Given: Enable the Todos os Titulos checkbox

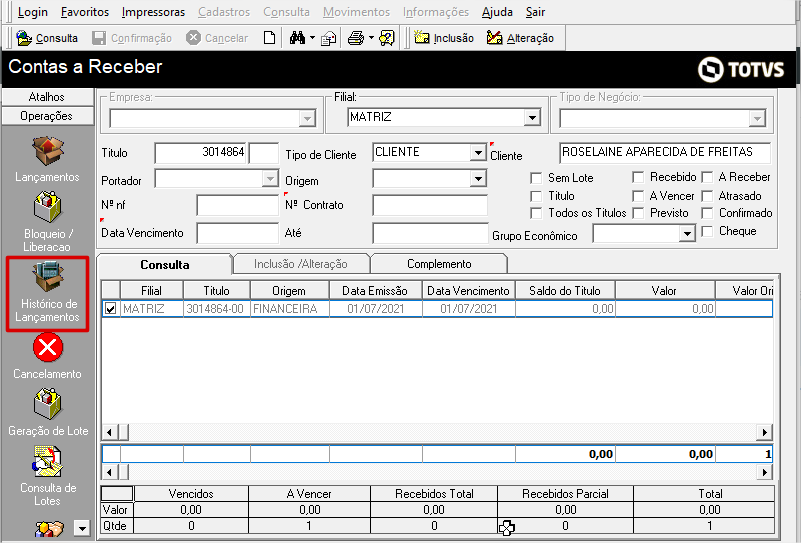Looking at the screenshot, I should [x=536, y=213].
